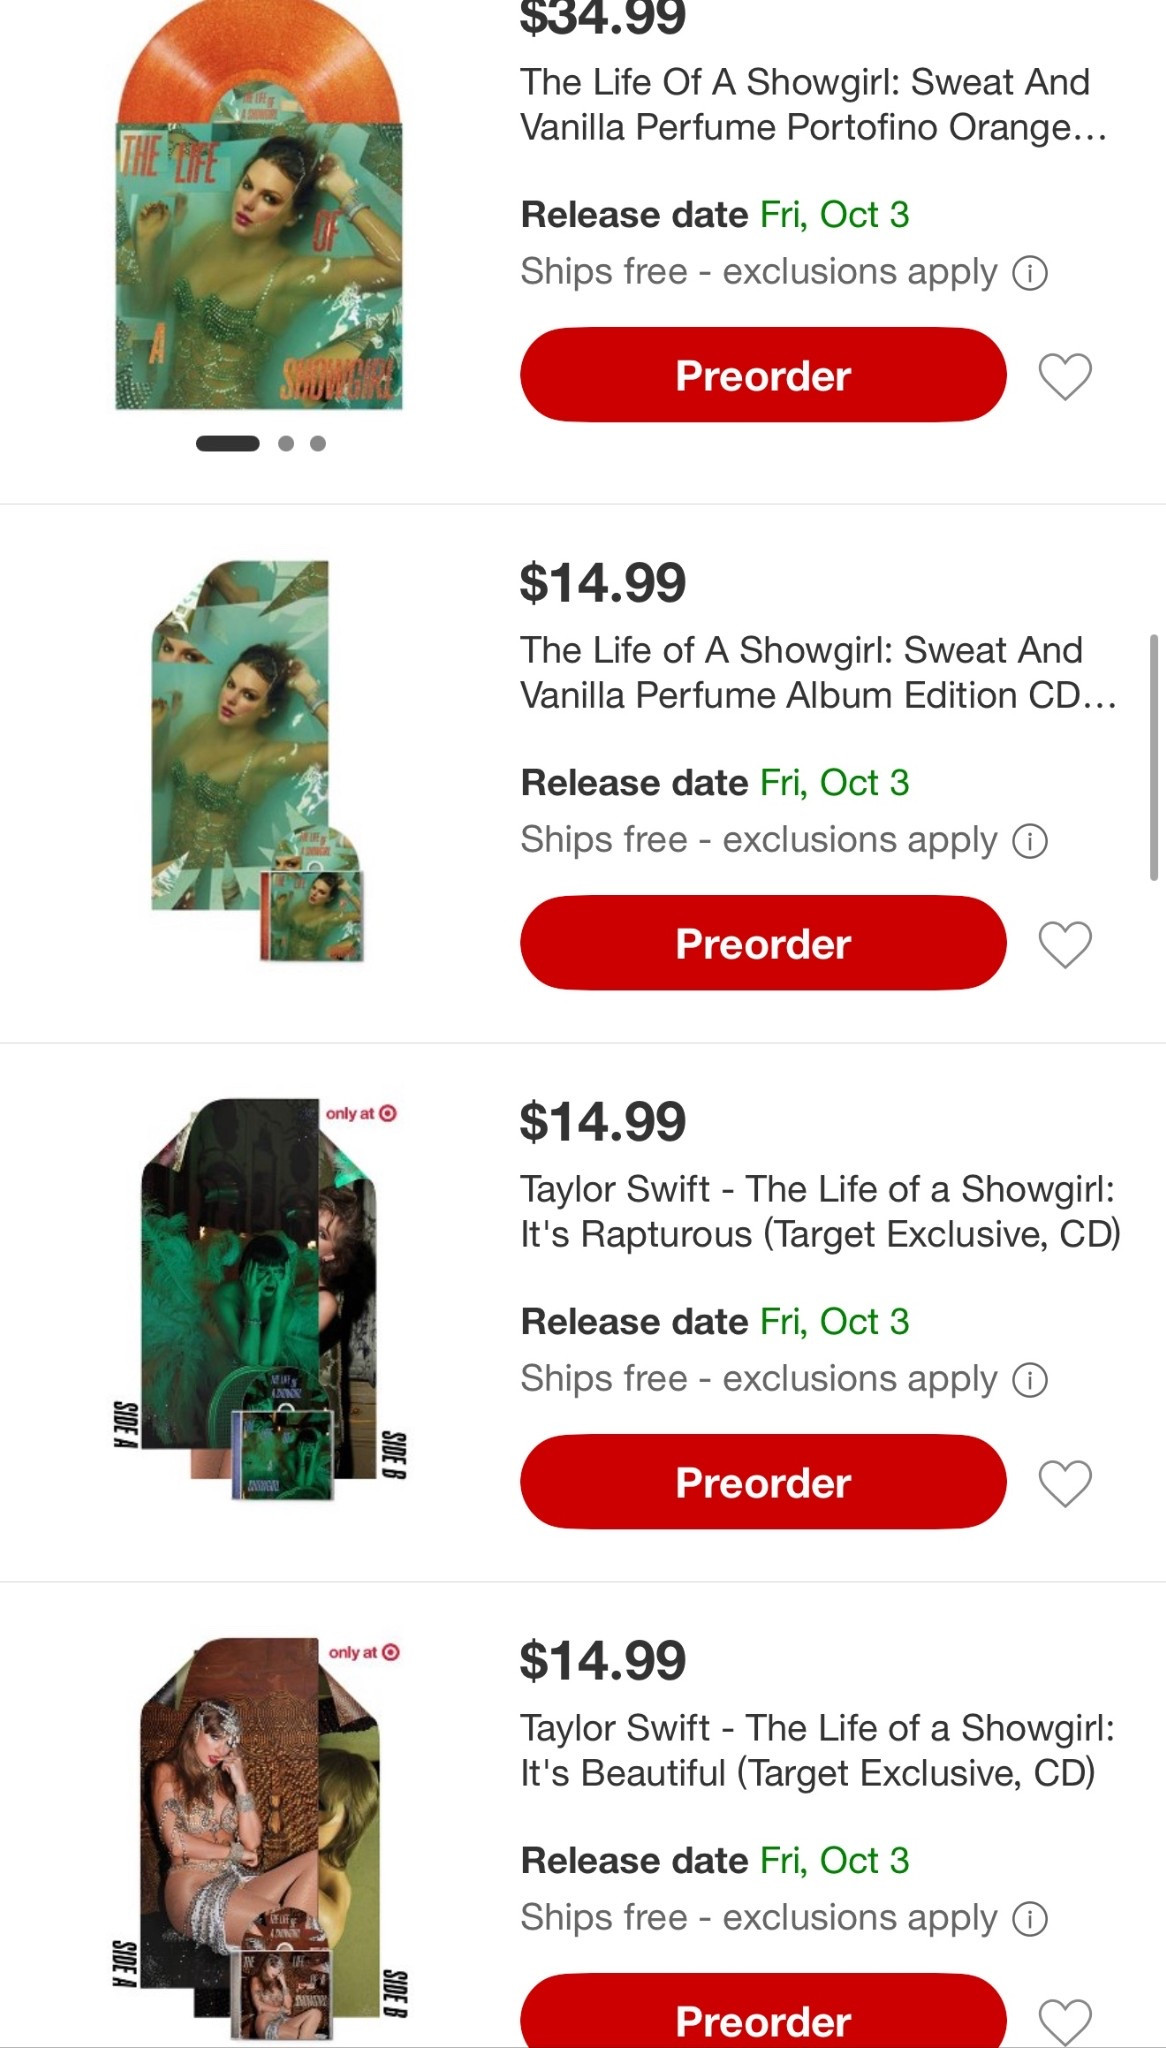Image resolution: width=1166 pixels, height=2048 pixels.
Task: Open Taylor Swift It's Rapturous product title
Action: (x=818, y=1211)
